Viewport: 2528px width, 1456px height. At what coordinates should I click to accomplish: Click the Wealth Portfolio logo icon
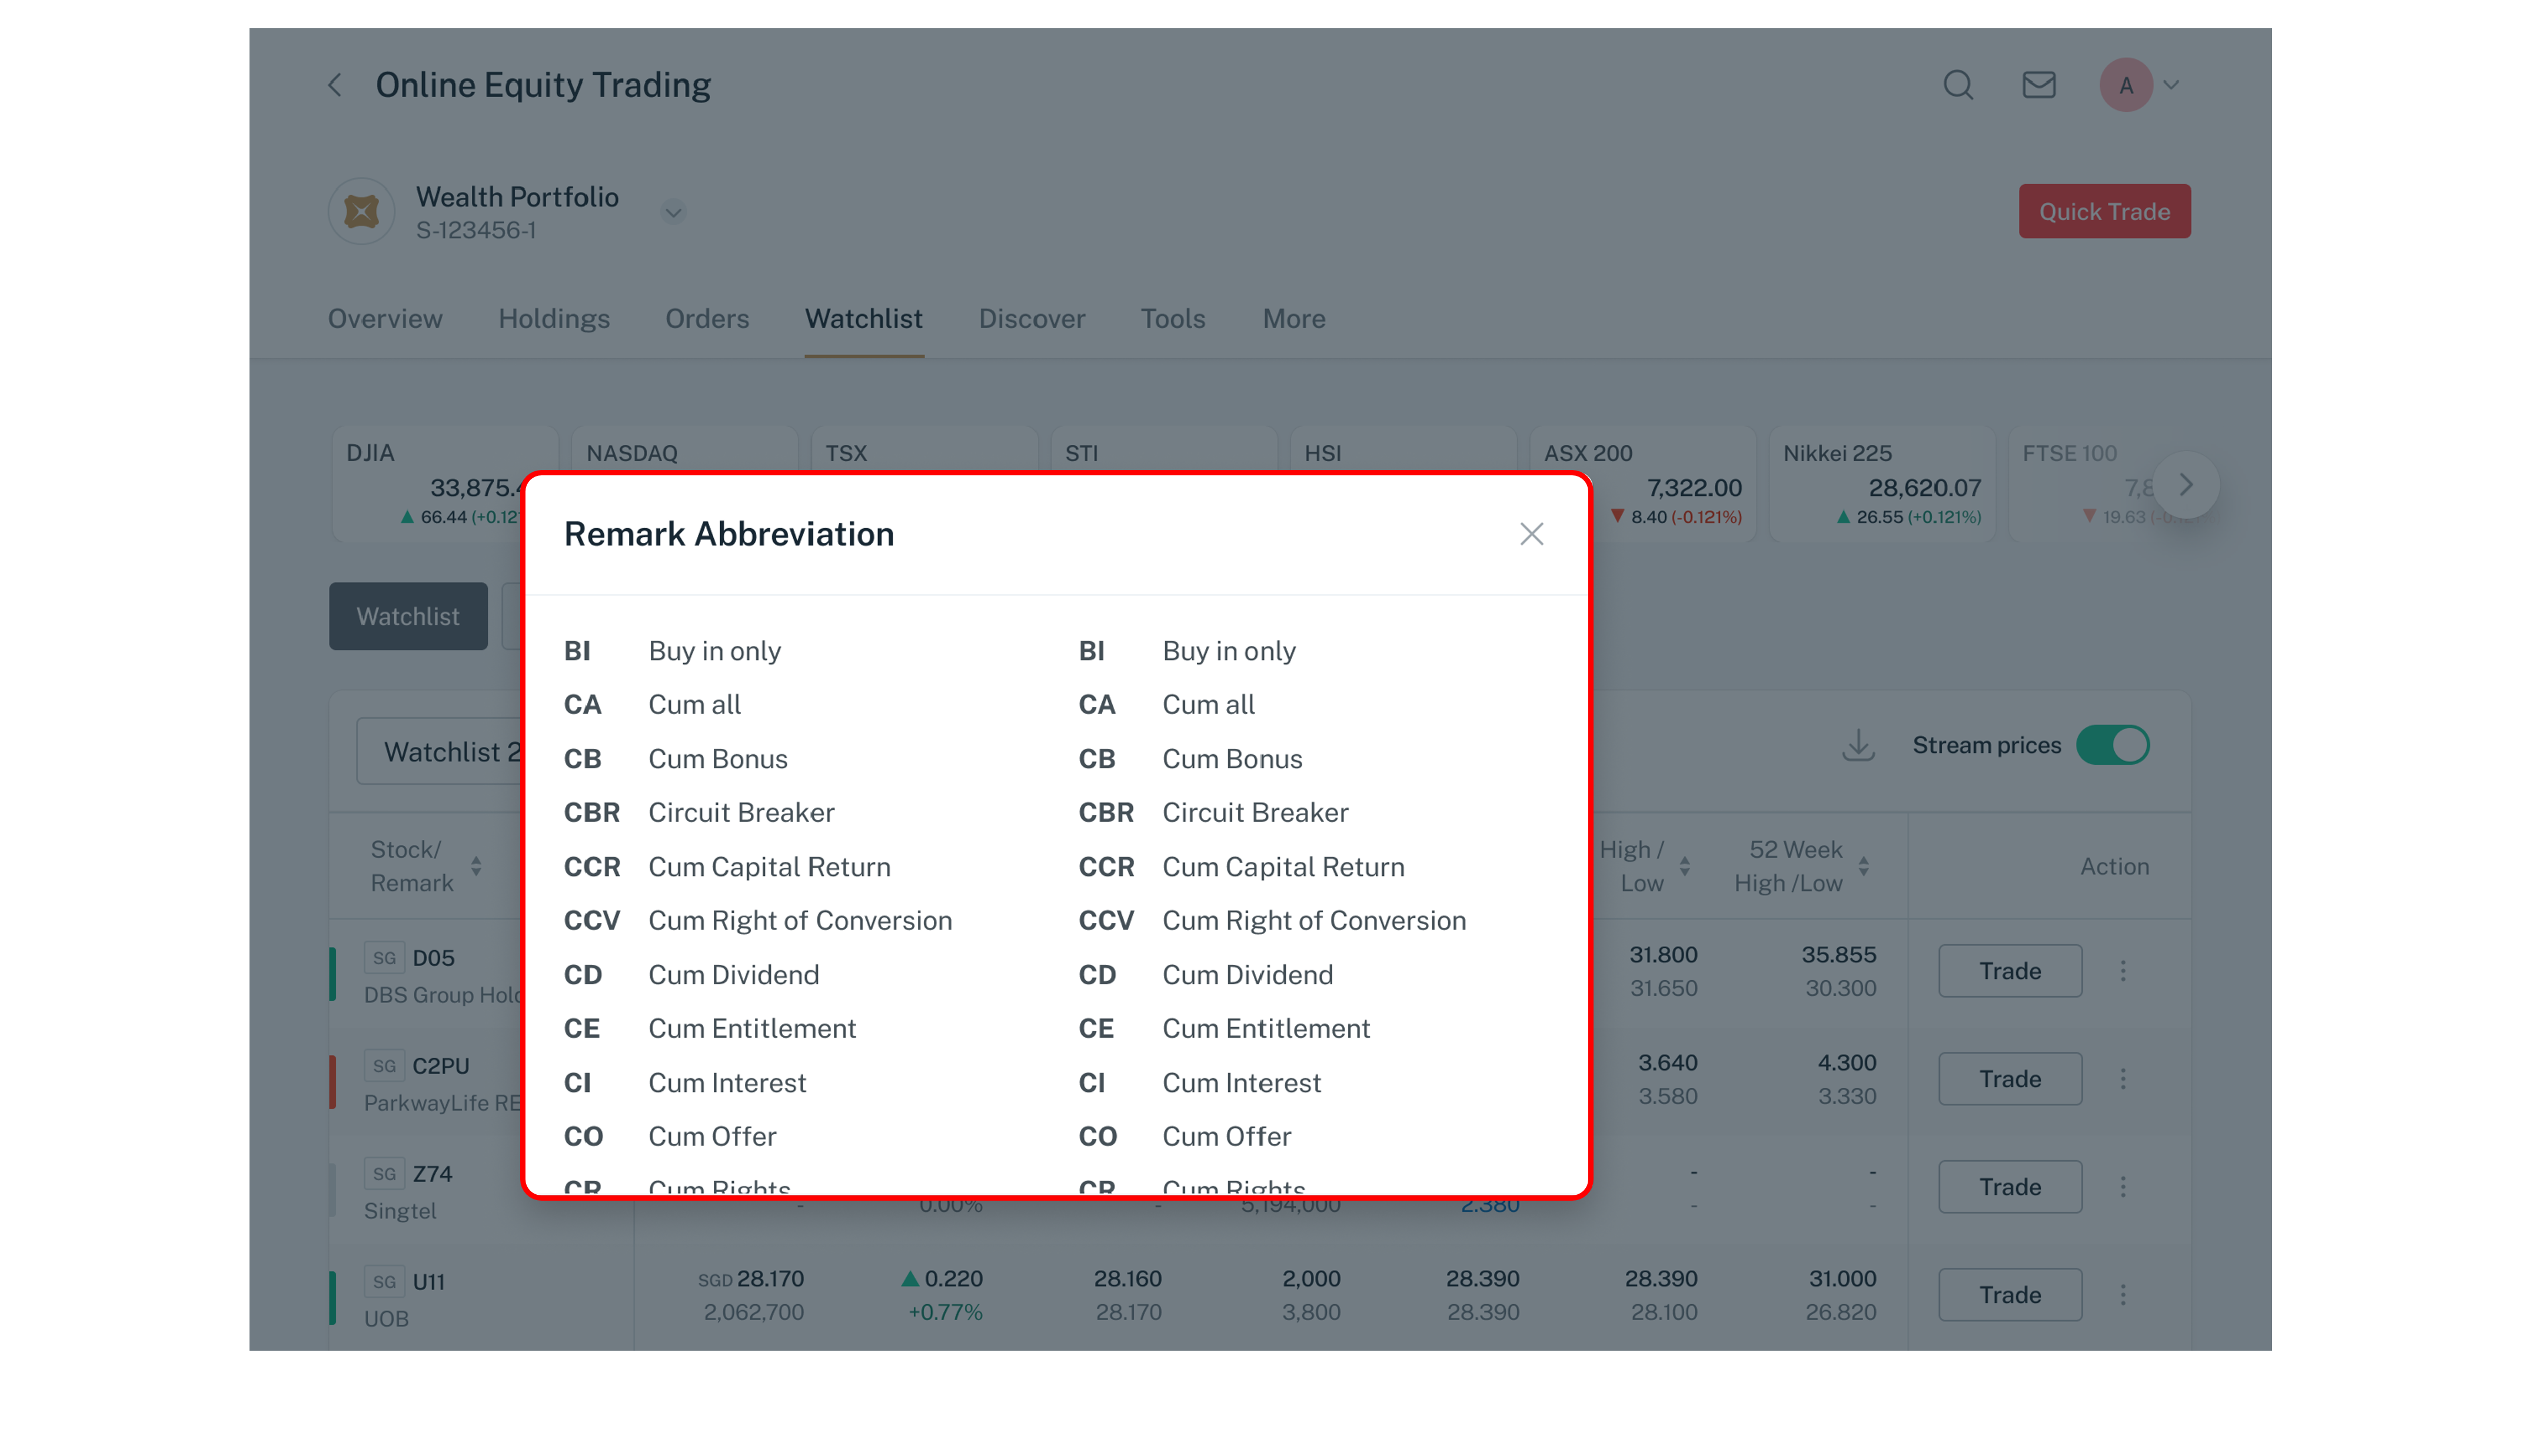[361, 211]
